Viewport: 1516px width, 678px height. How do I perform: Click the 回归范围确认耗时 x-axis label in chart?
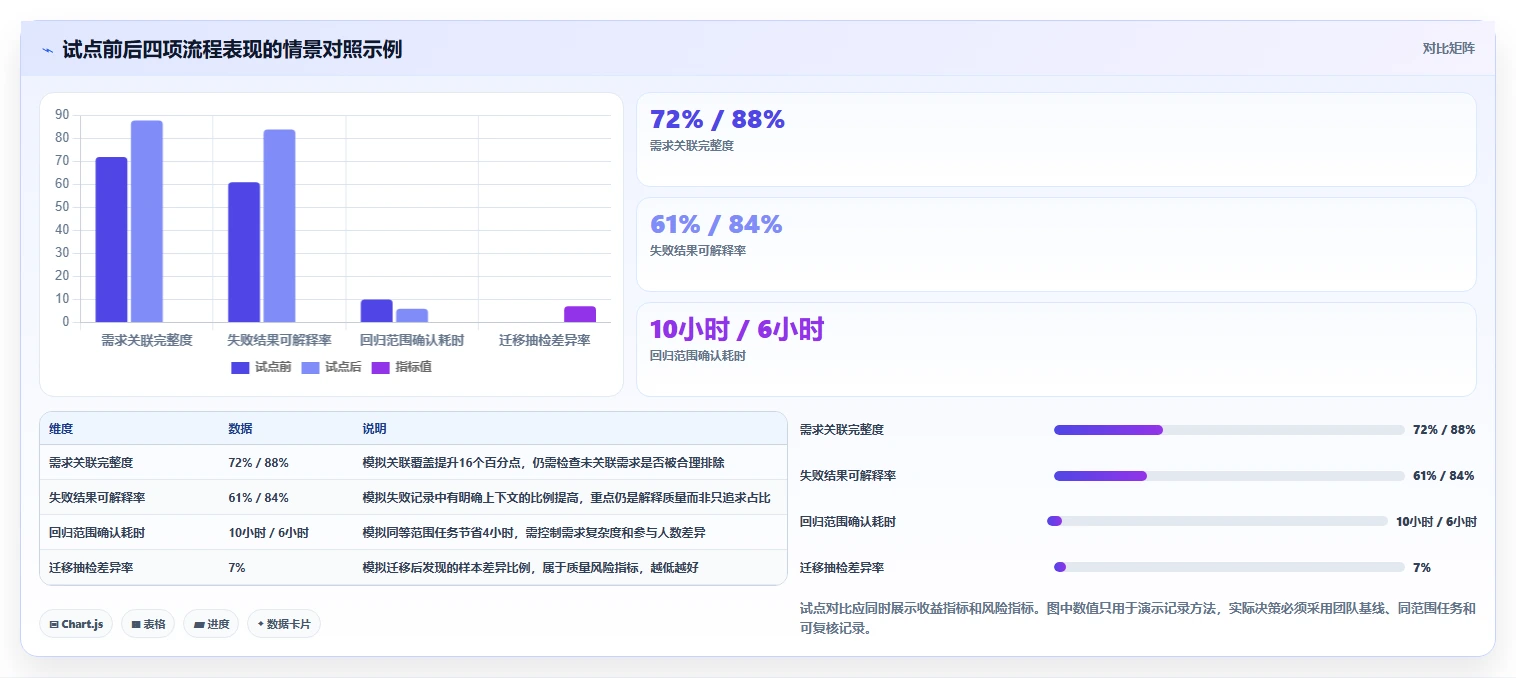click(x=411, y=340)
